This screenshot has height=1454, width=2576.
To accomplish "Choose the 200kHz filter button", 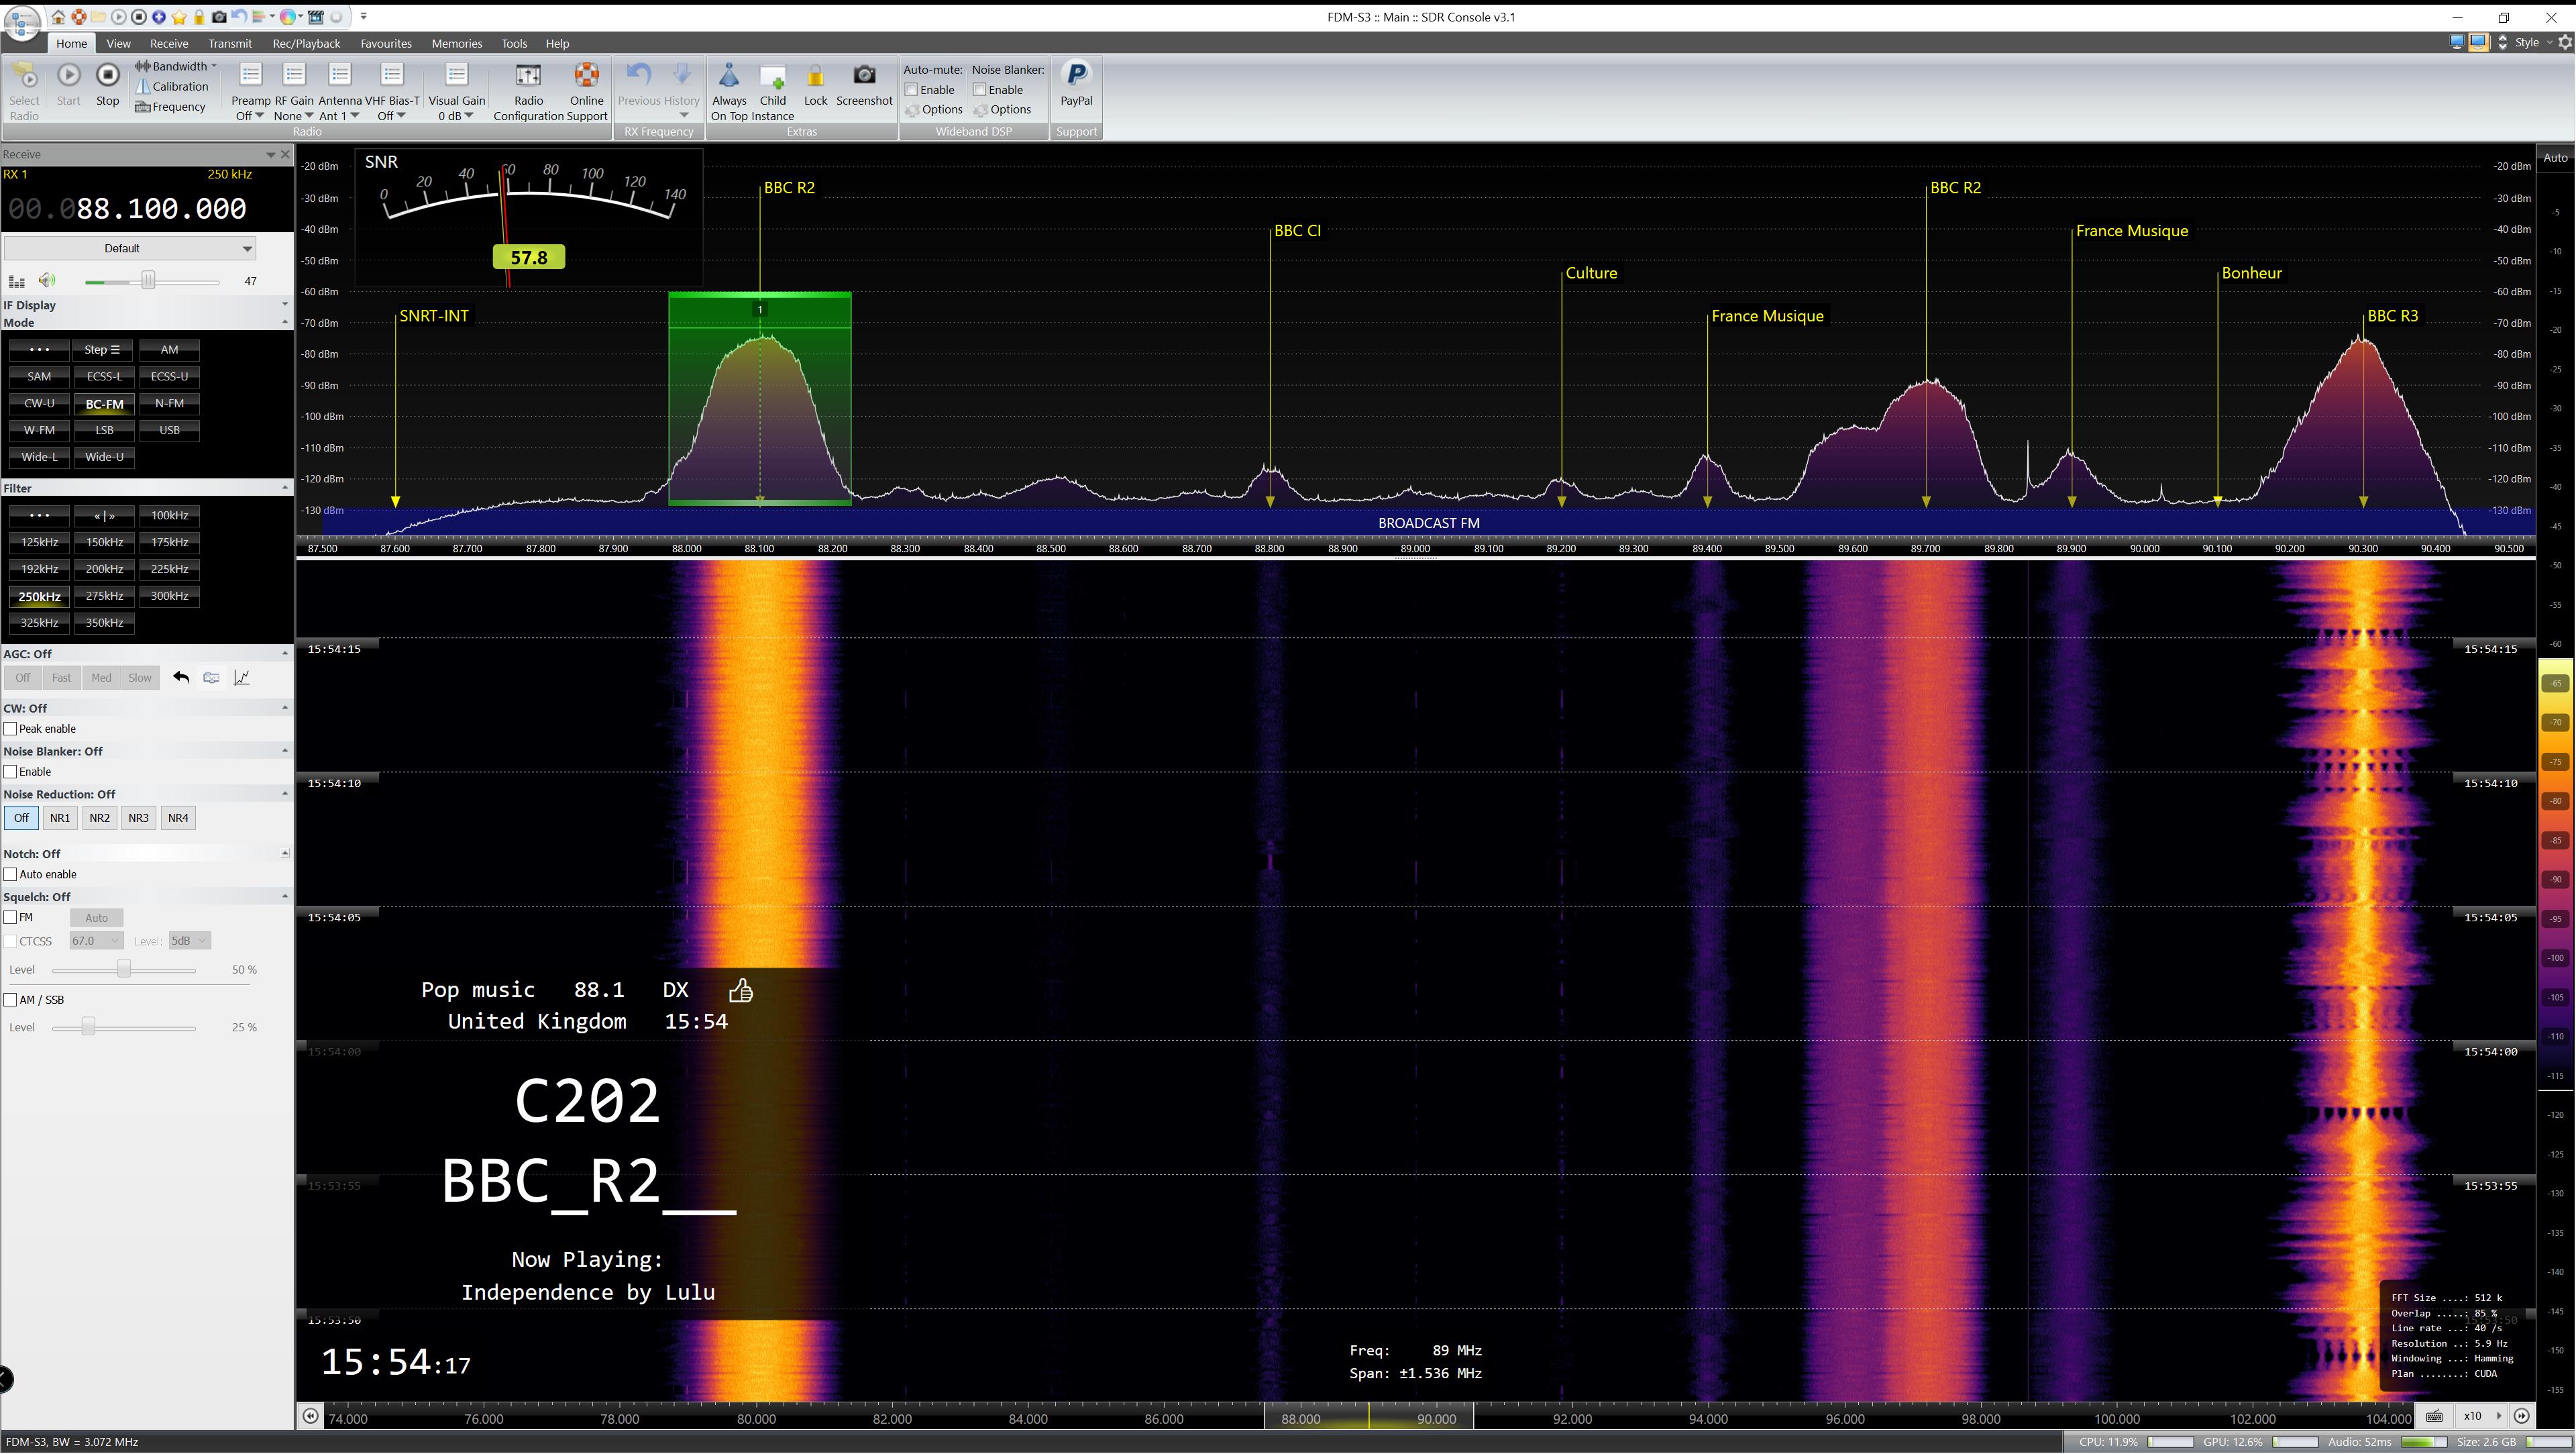I will click(104, 569).
